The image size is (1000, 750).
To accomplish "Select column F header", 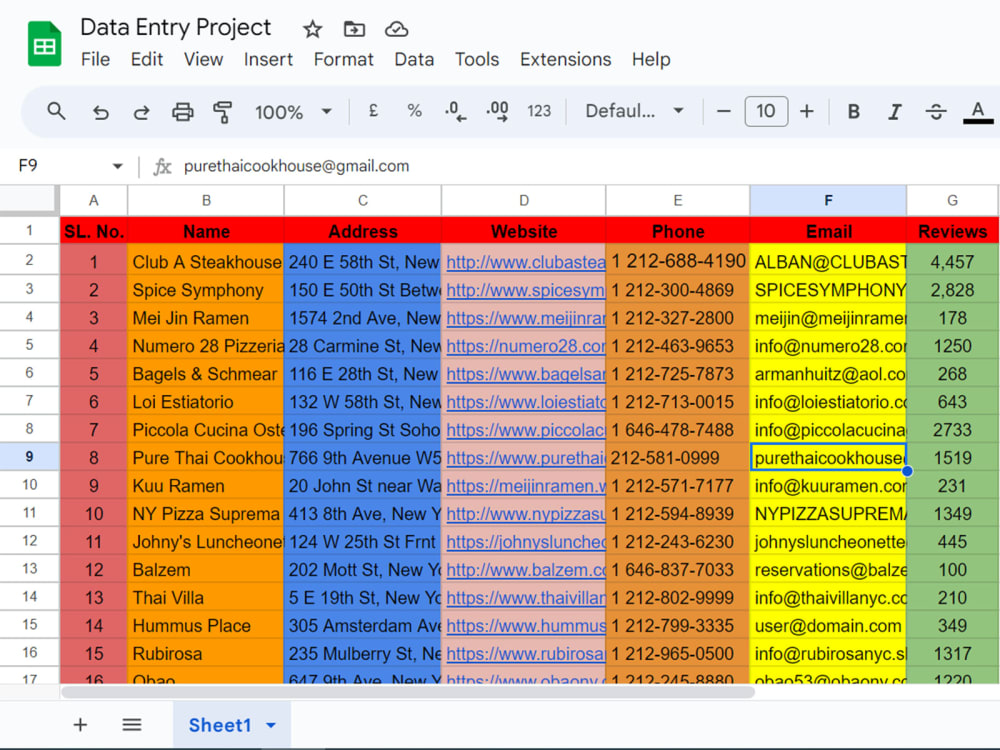I will tap(828, 201).
